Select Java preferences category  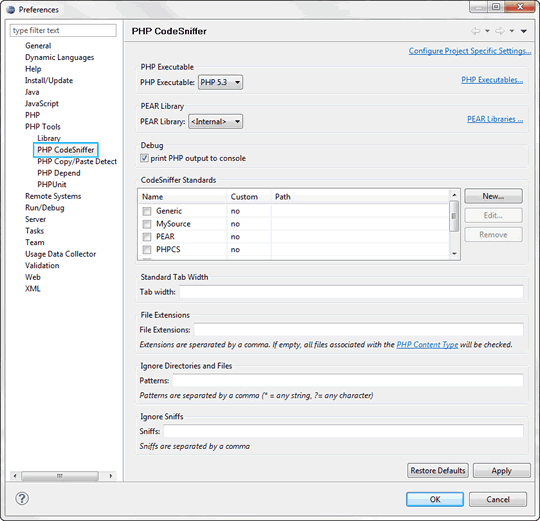pos(32,92)
